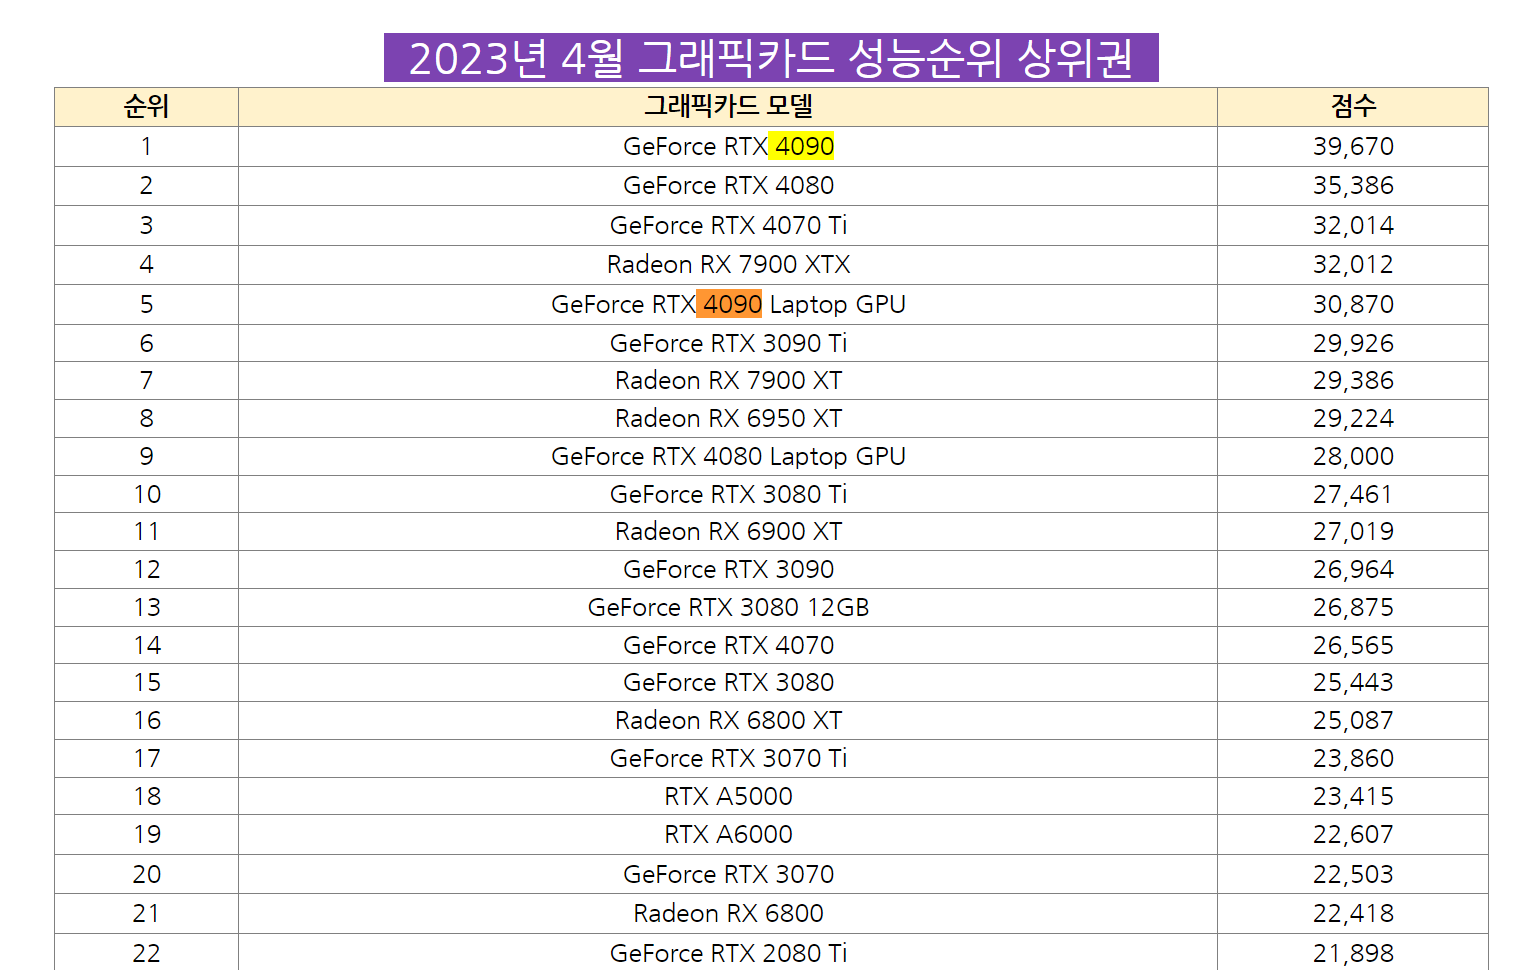Click the Radeon RX 6800 XT cell
The height and width of the screenshot is (970, 1534).
[x=728, y=720]
